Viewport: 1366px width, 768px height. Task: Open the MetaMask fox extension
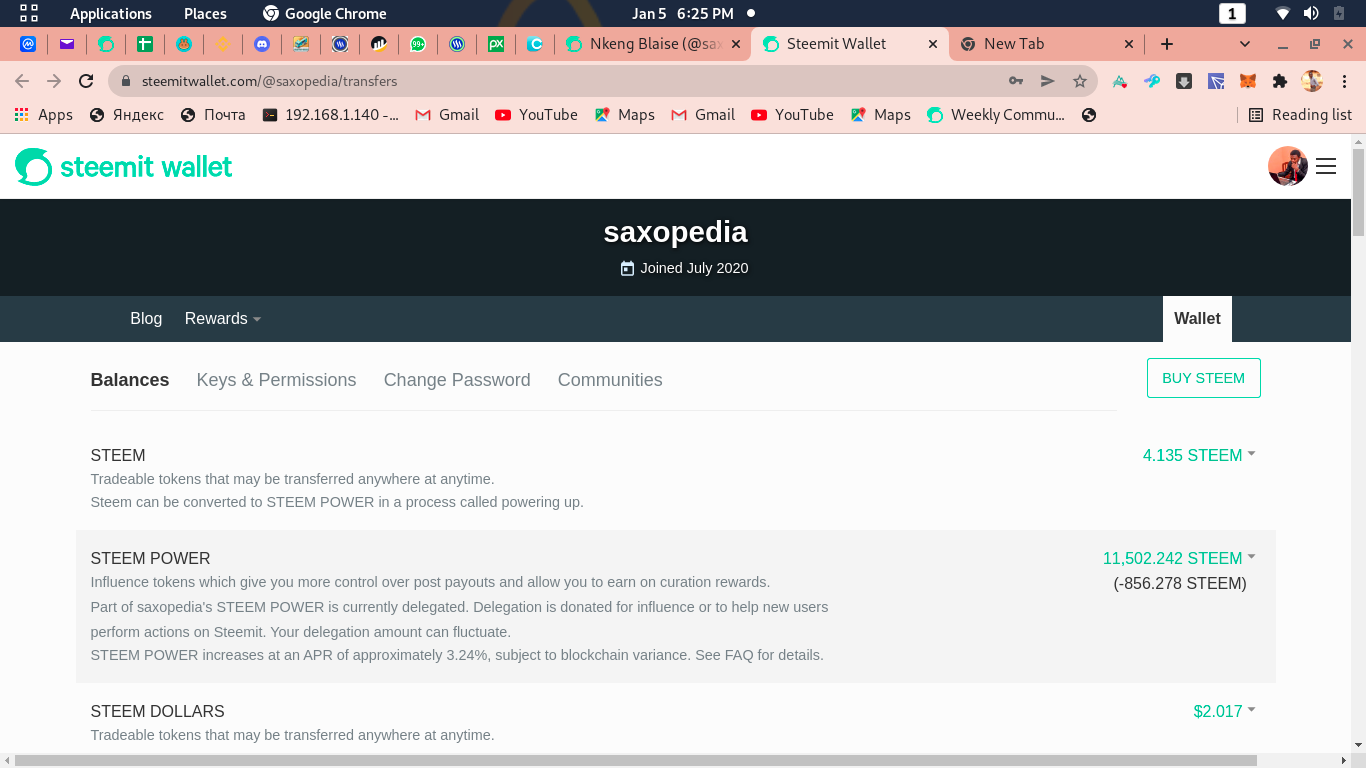(1248, 81)
